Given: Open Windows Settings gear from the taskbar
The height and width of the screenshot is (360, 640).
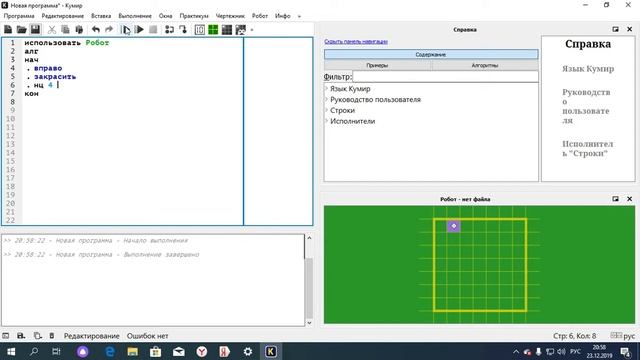Looking at the screenshot, I should 248,351.
